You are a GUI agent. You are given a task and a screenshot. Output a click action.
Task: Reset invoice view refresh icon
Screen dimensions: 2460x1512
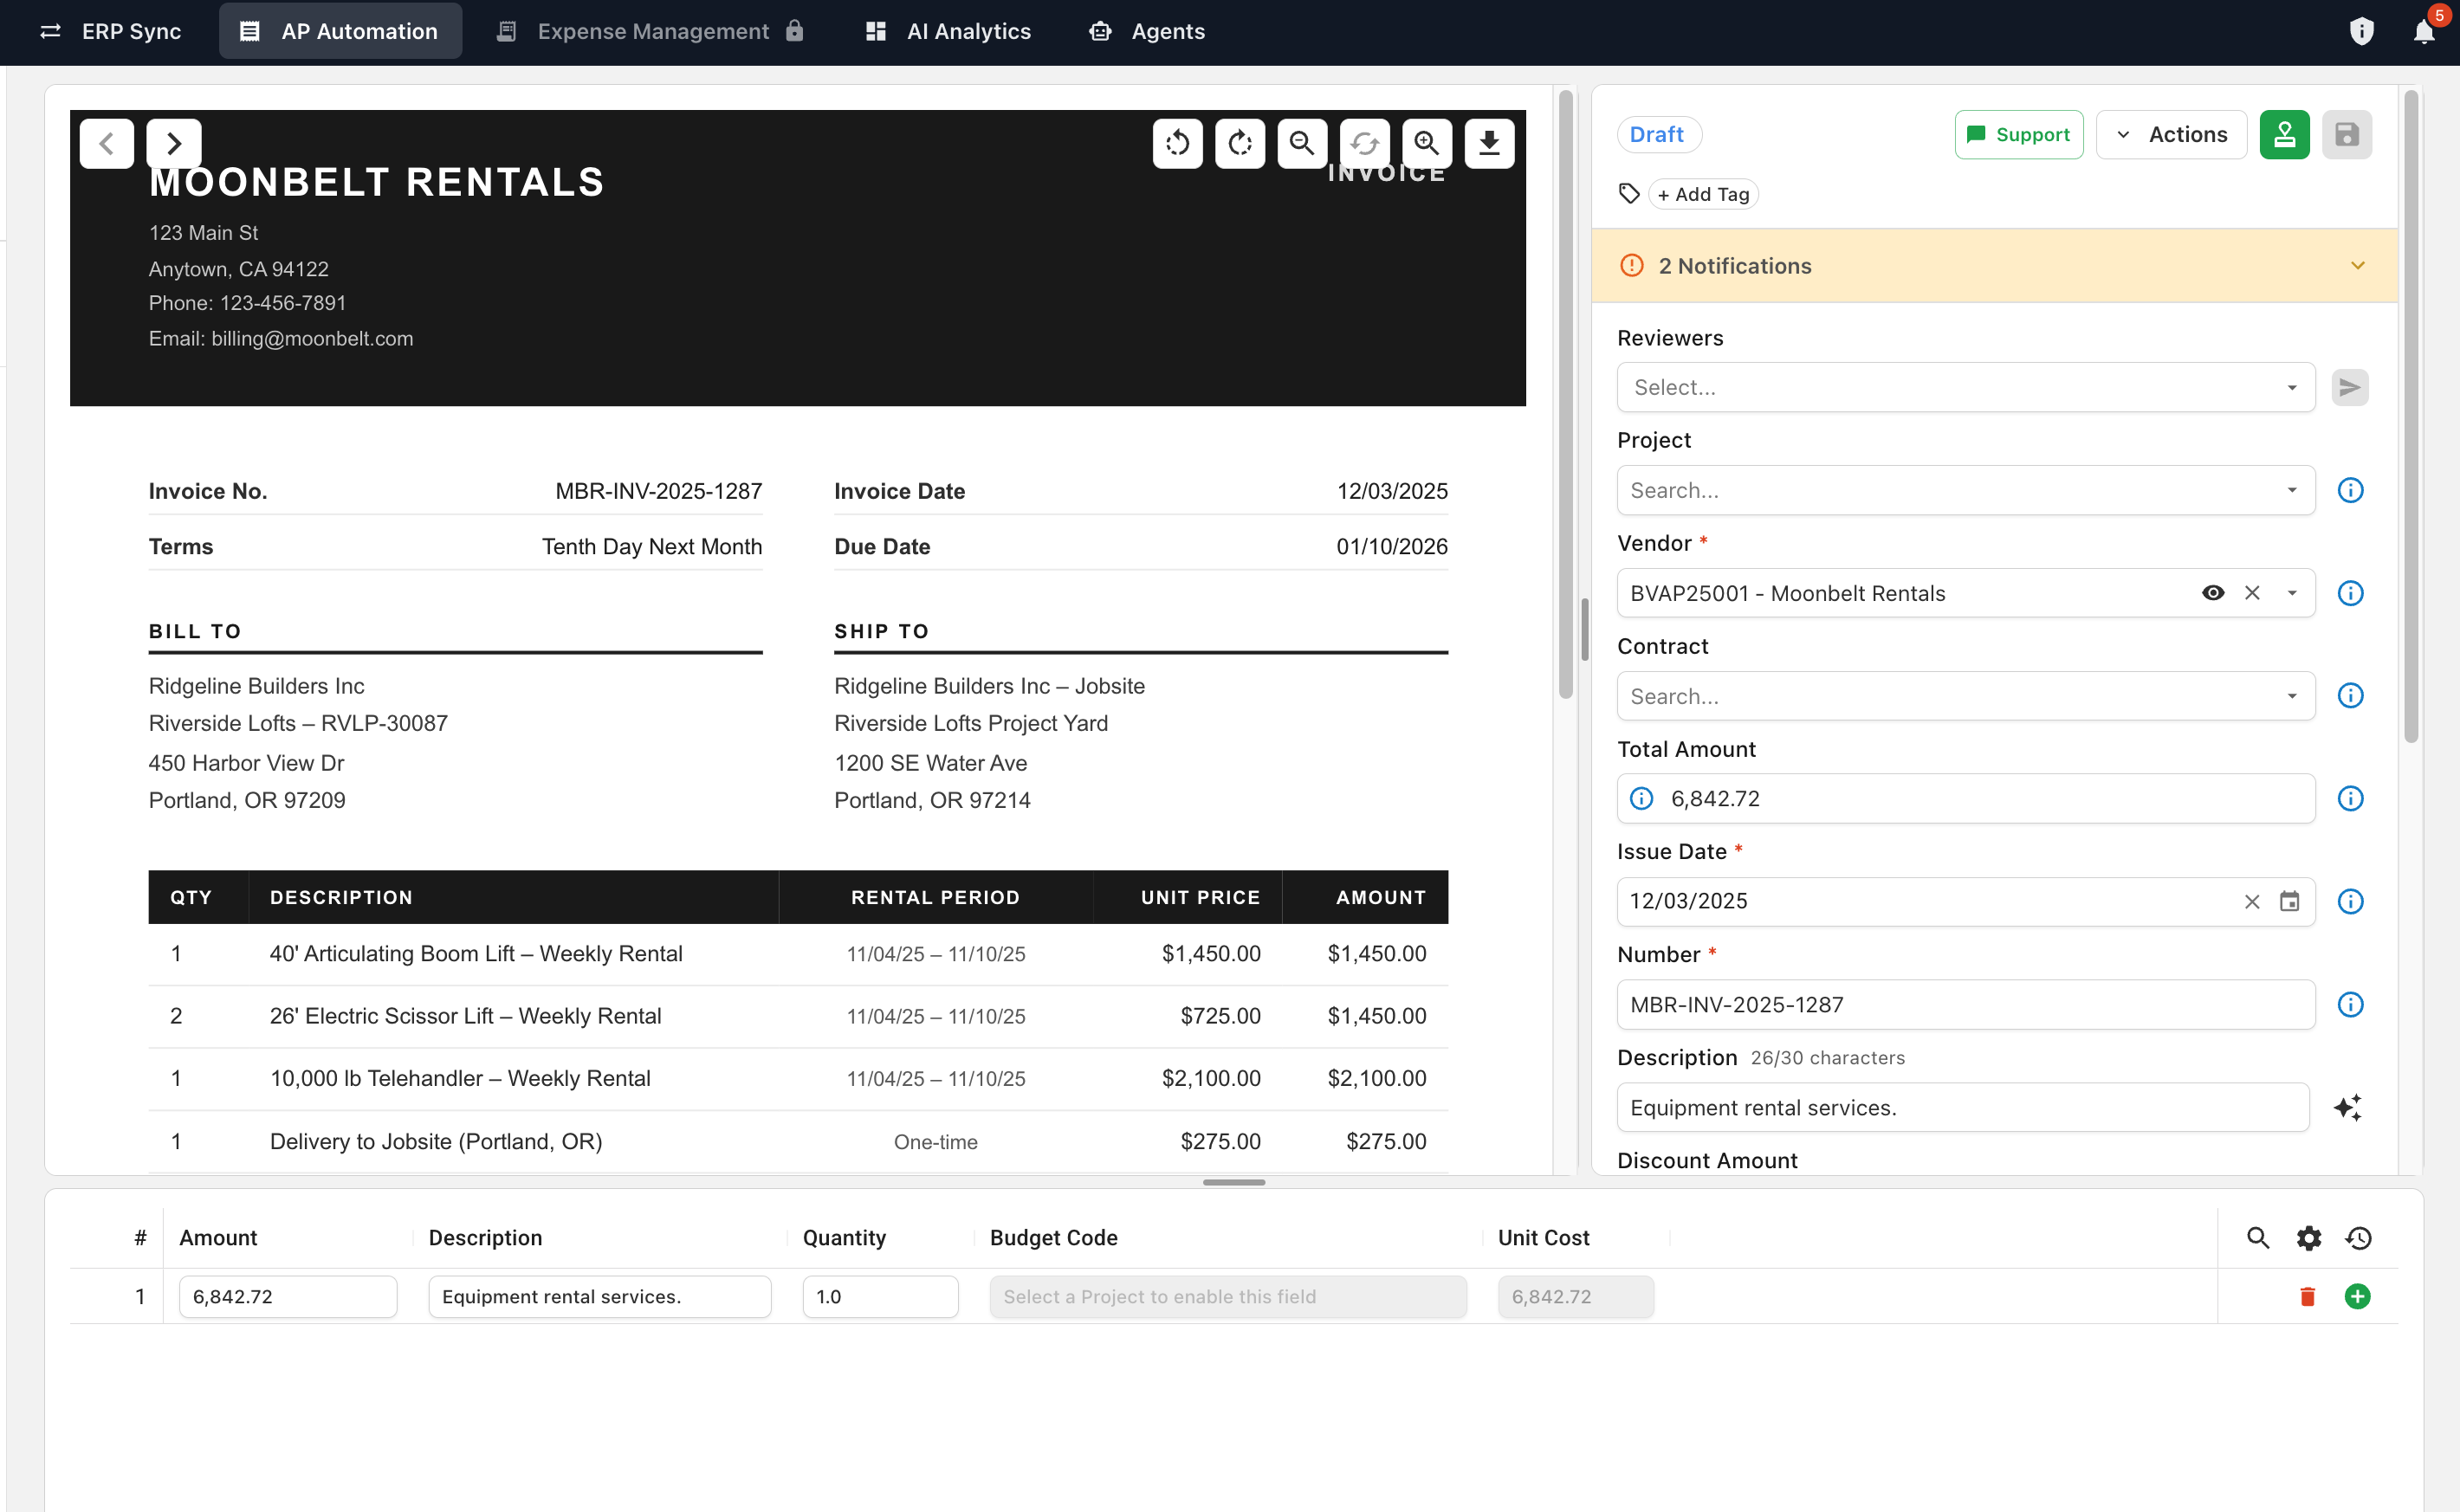pyautogui.click(x=1365, y=144)
